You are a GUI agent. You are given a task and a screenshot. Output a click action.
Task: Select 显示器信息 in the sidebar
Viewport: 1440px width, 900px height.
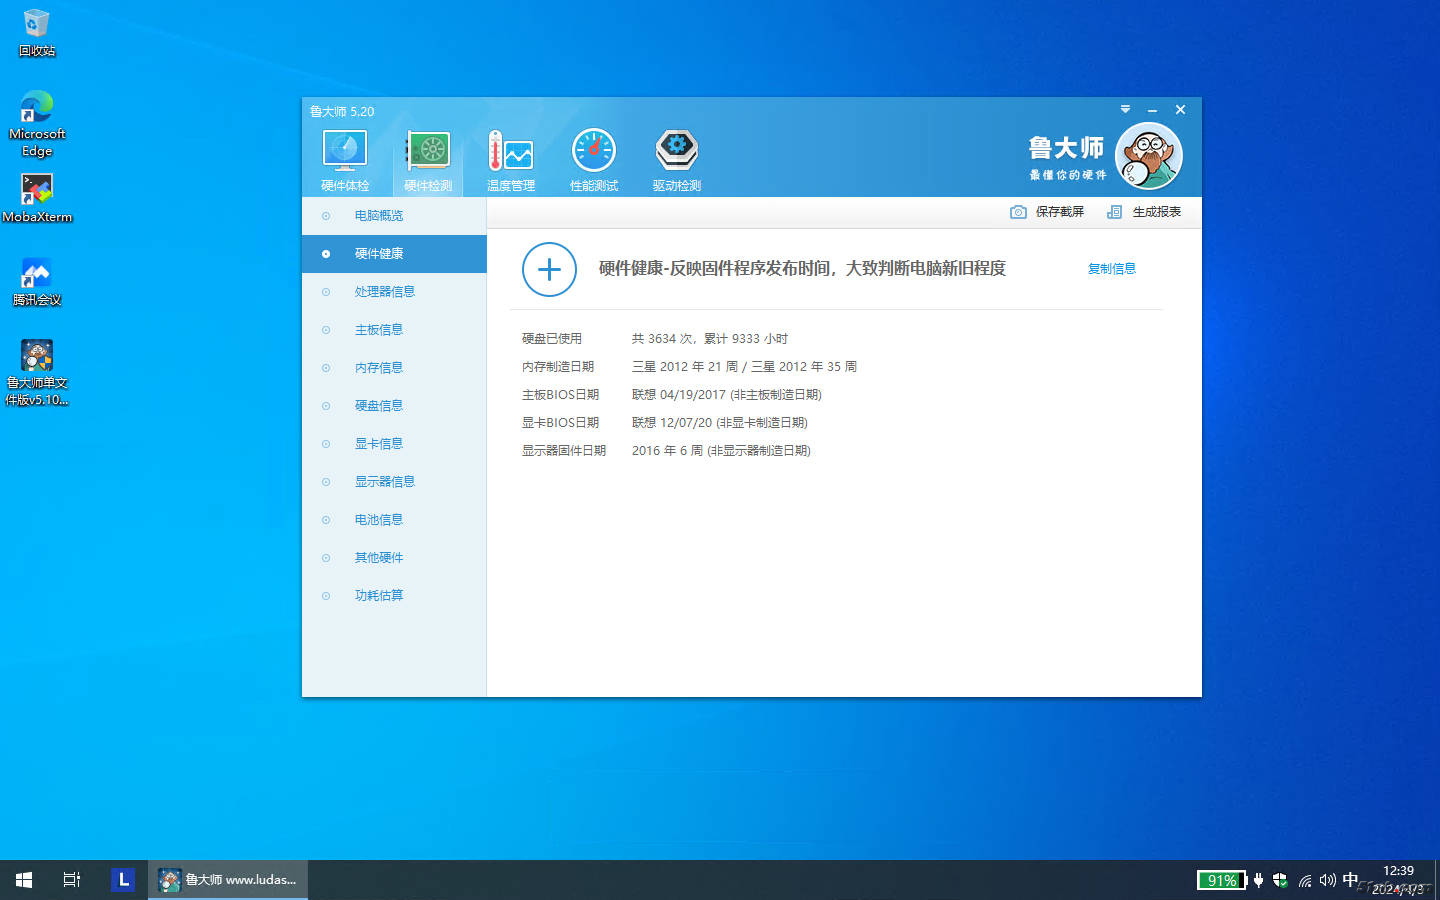(394, 482)
